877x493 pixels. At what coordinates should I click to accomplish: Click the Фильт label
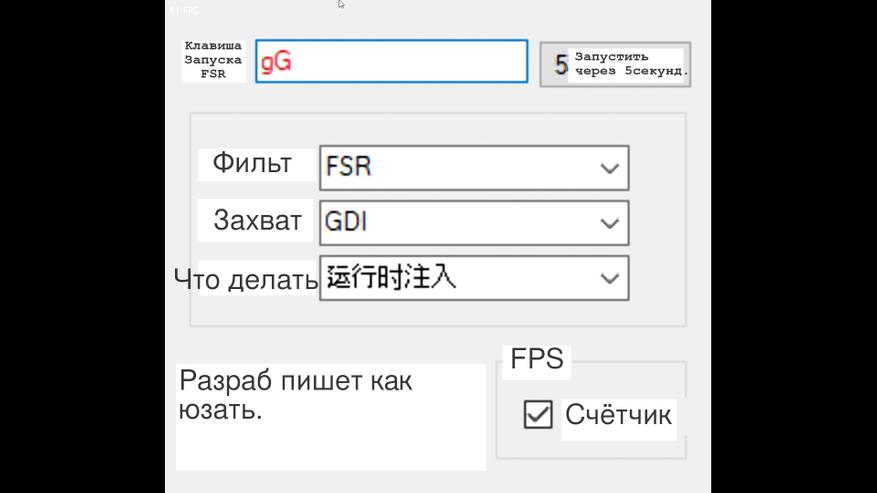click(x=252, y=163)
